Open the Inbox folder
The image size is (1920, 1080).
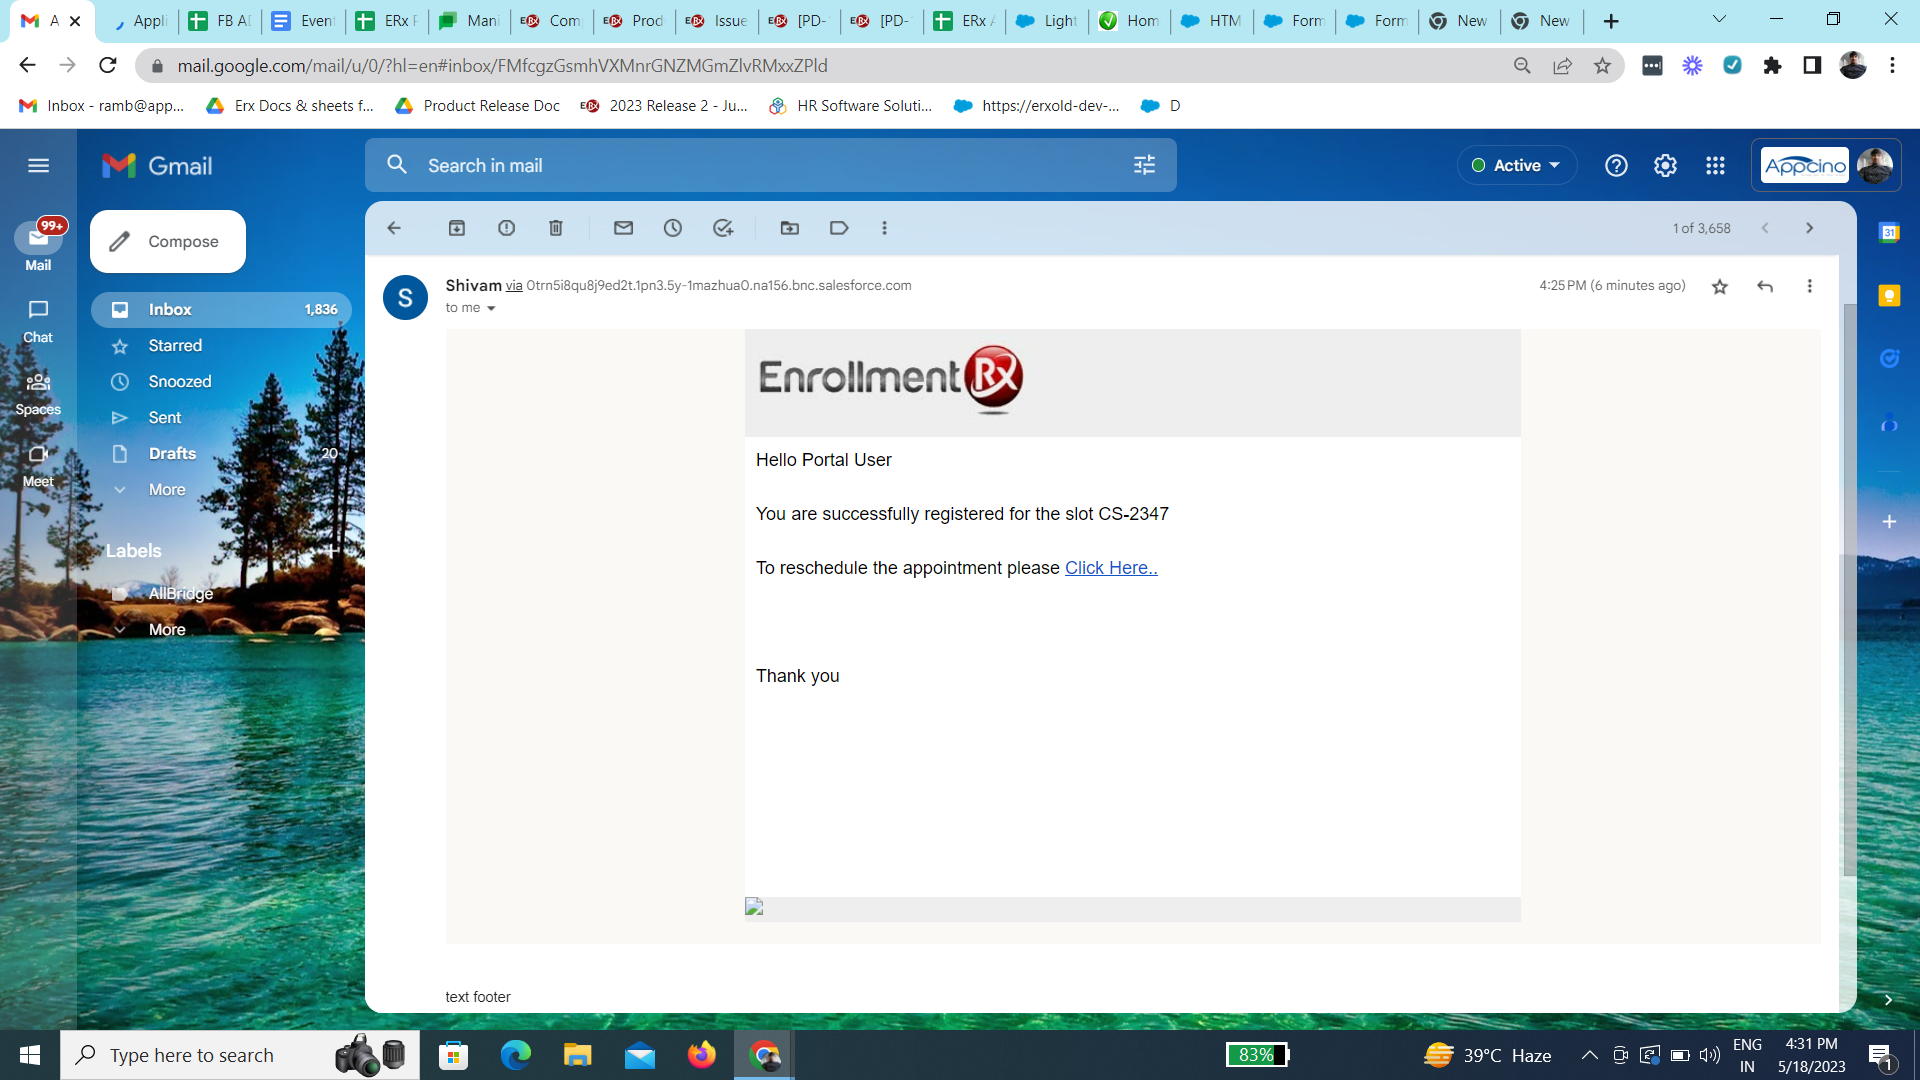pyautogui.click(x=170, y=310)
